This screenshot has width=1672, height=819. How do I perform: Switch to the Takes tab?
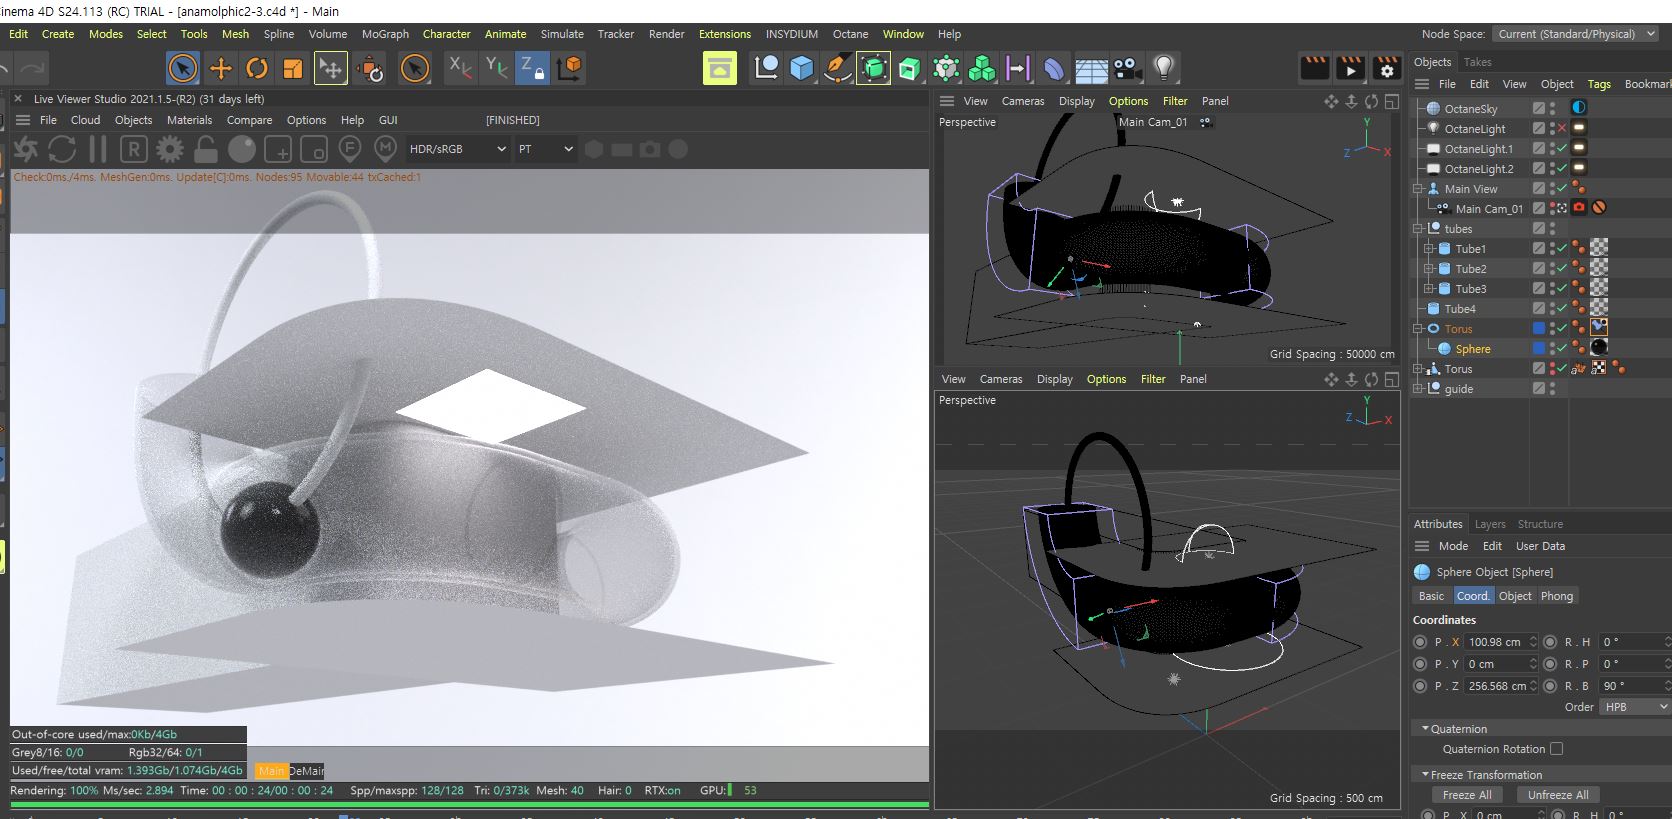tap(1477, 62)
